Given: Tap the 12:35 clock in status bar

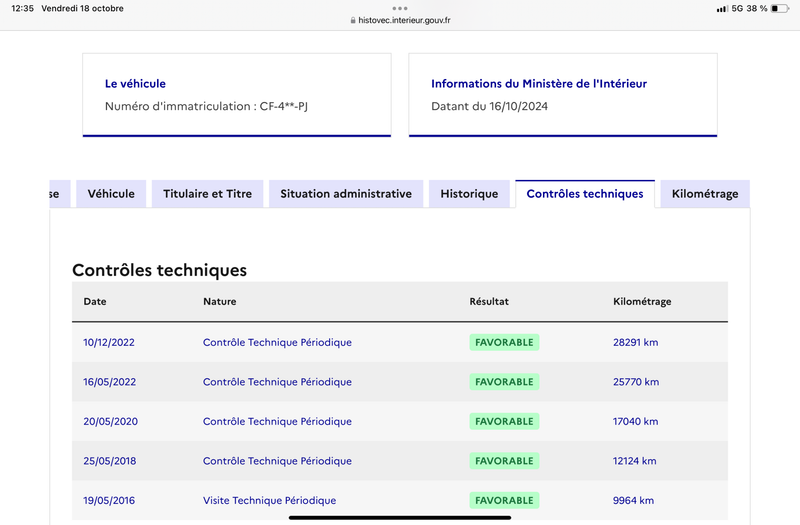Looking at the screenshot, I should coord(22,8).
